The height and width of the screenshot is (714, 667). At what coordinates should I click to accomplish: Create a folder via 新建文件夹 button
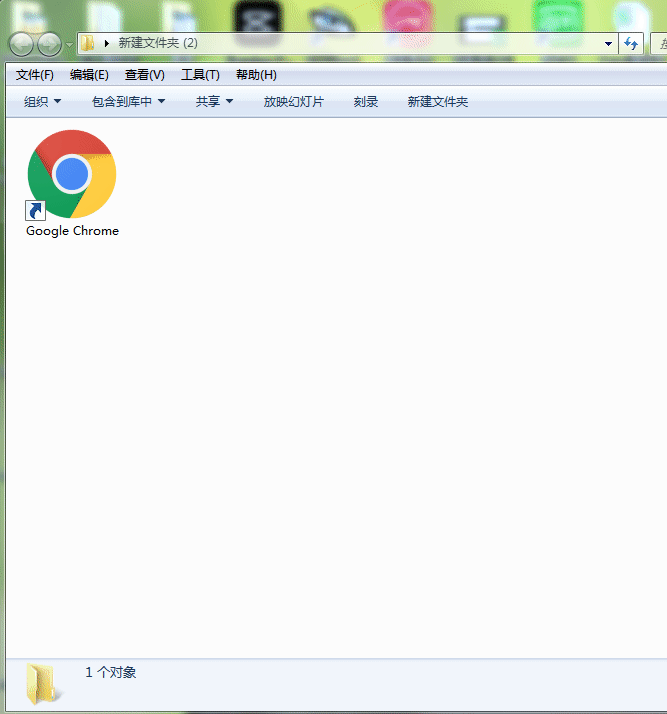coord(438,102)
